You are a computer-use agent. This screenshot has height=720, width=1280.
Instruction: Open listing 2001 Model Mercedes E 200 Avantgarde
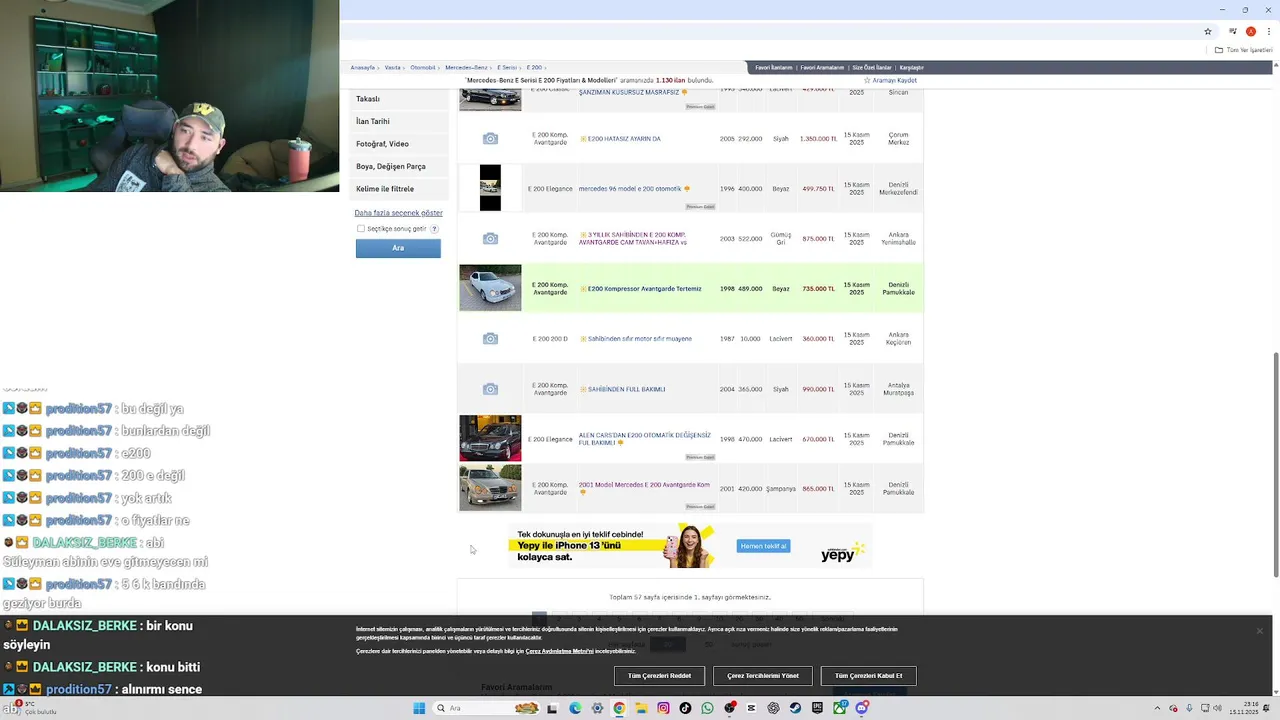[644, 485]
